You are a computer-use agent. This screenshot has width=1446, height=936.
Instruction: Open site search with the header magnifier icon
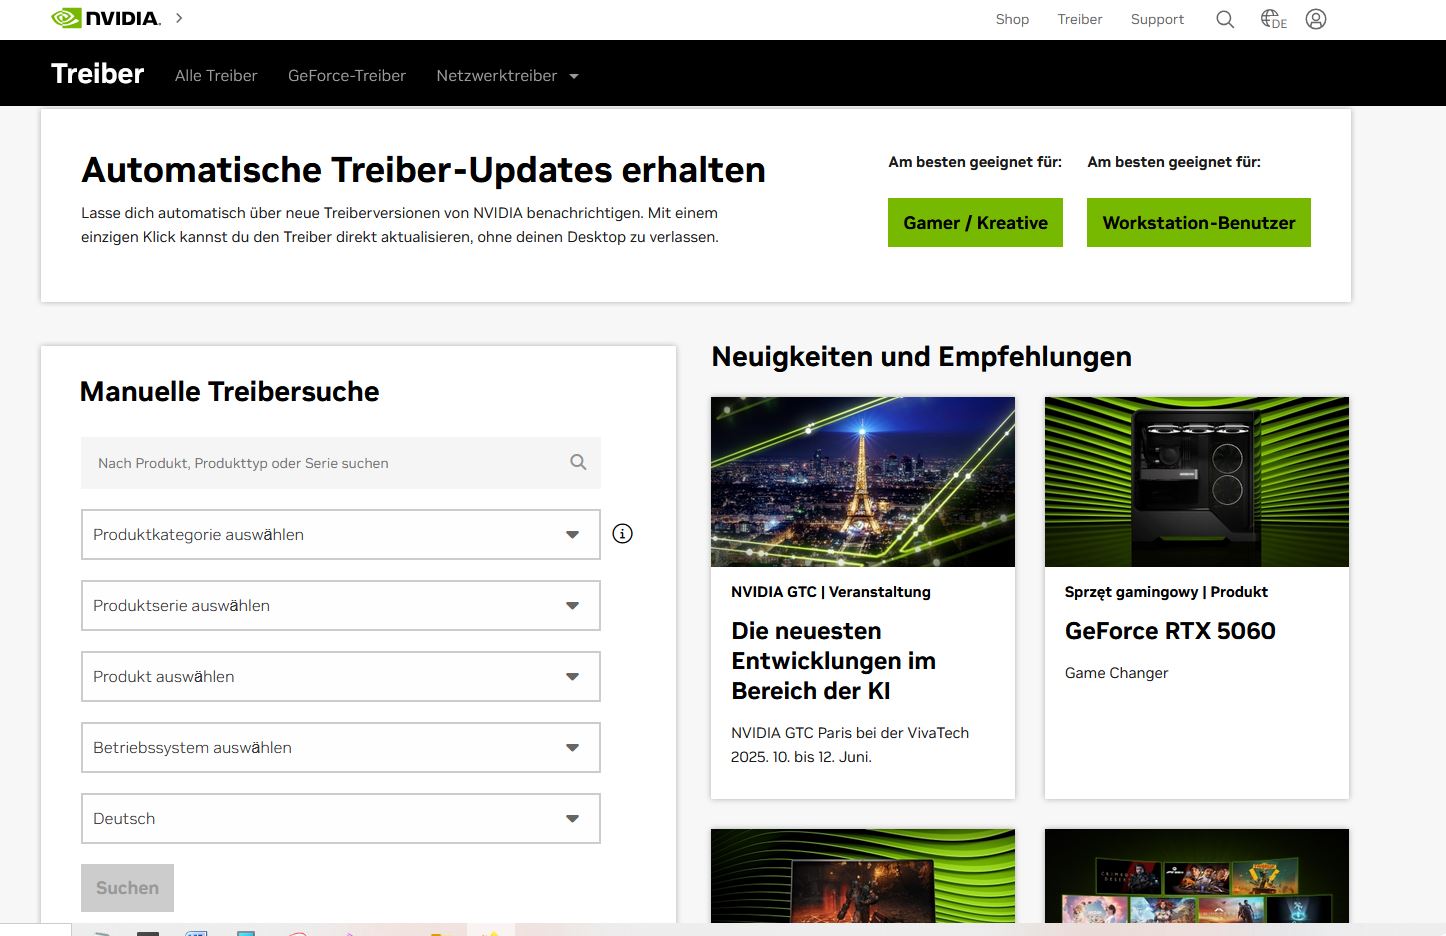point(1225,19)
